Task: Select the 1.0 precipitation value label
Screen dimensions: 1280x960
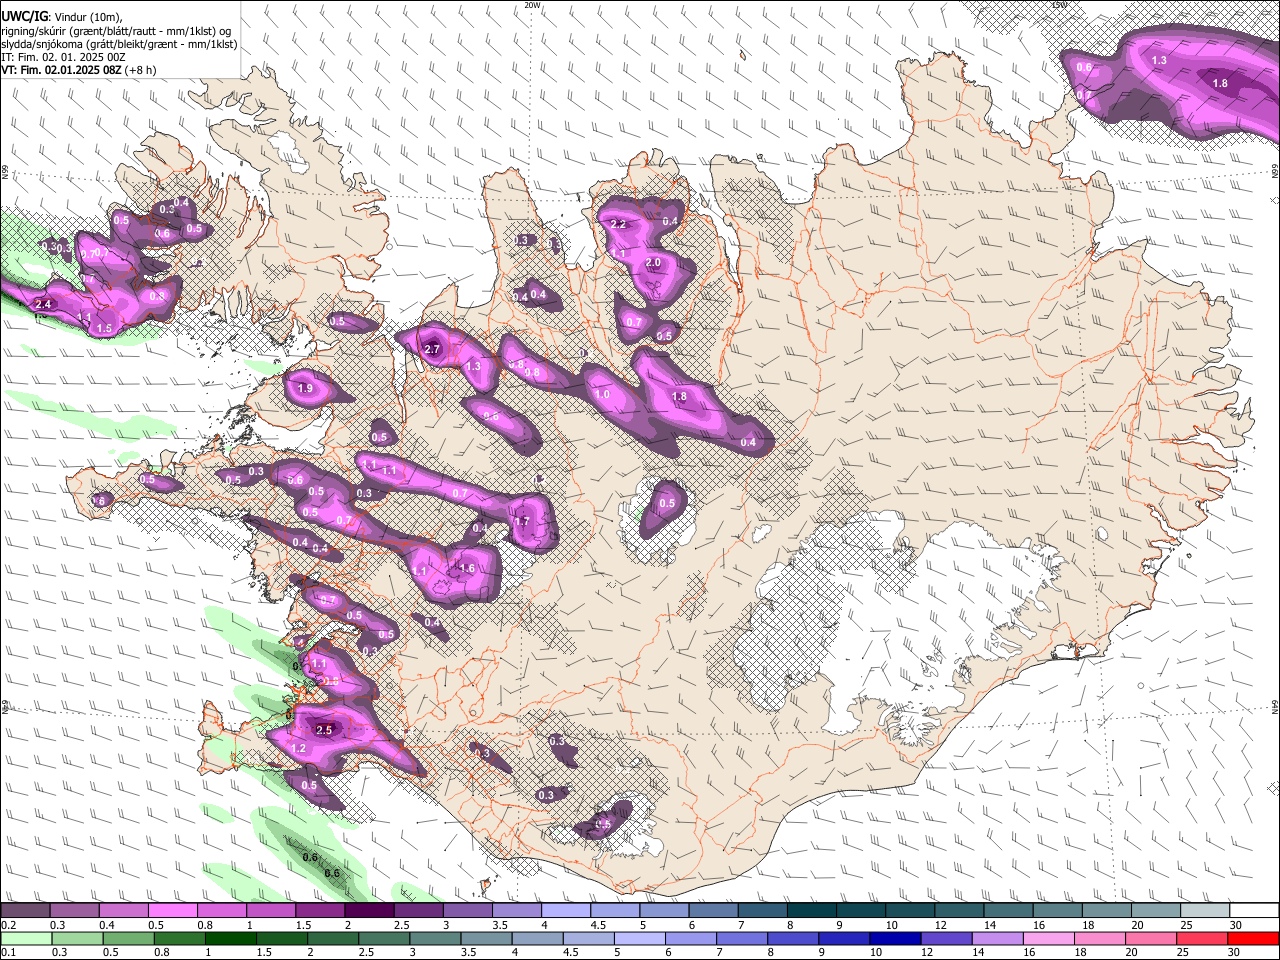Action: click(603, 395)
